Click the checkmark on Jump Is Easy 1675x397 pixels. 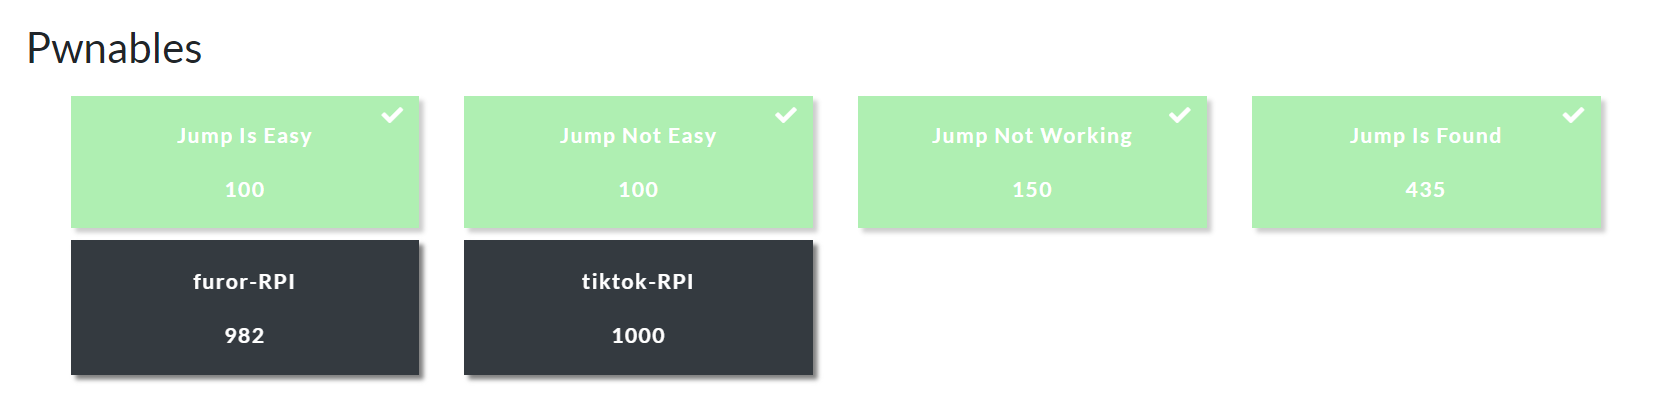392,115
